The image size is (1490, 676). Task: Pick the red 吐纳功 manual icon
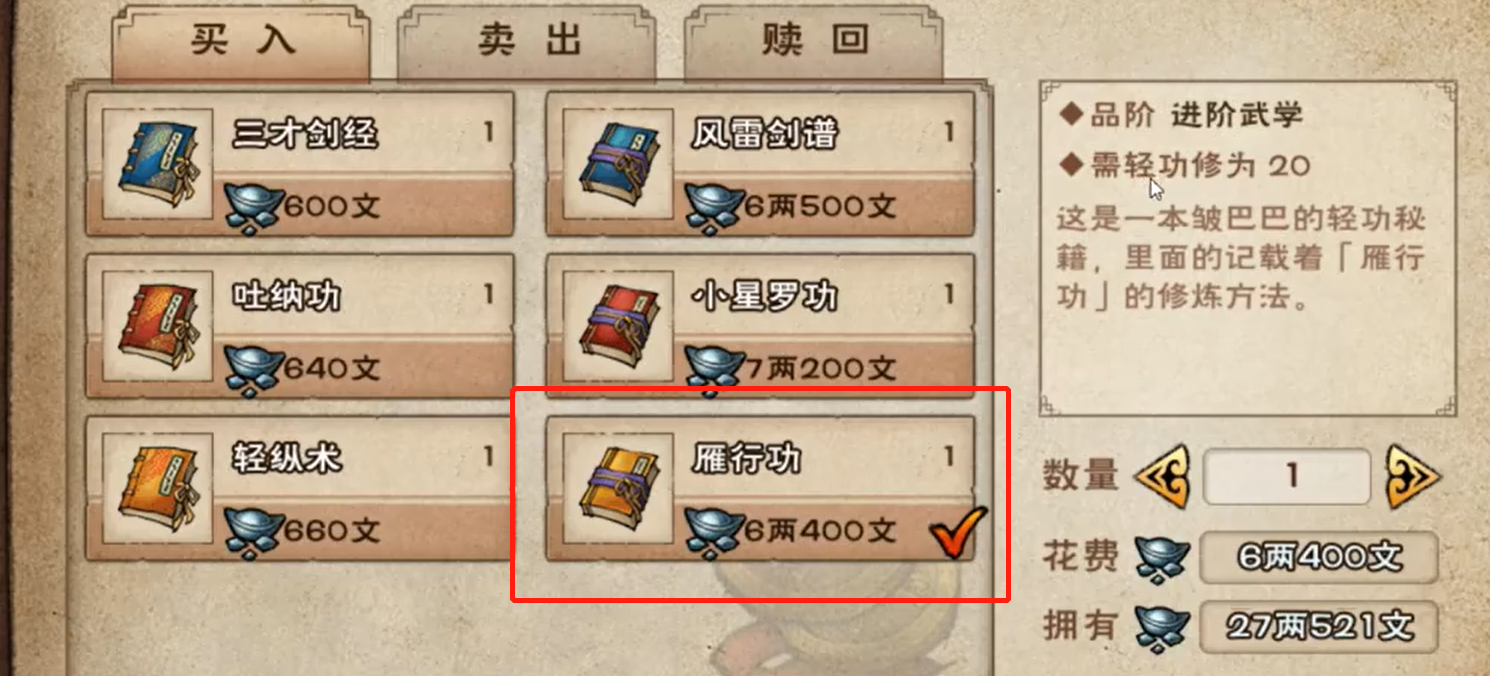(158, 326)
